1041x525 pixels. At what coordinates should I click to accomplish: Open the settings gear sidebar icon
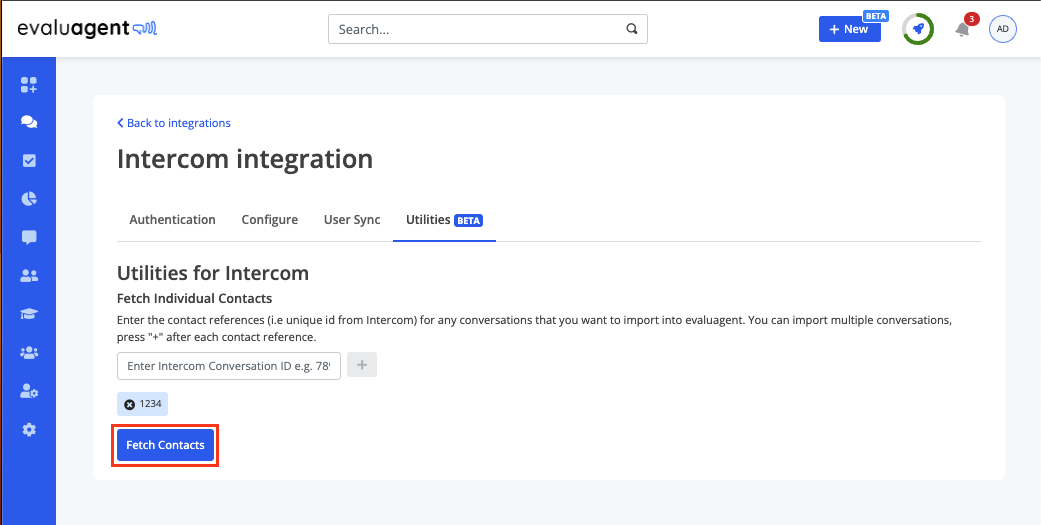pos(29,429)
